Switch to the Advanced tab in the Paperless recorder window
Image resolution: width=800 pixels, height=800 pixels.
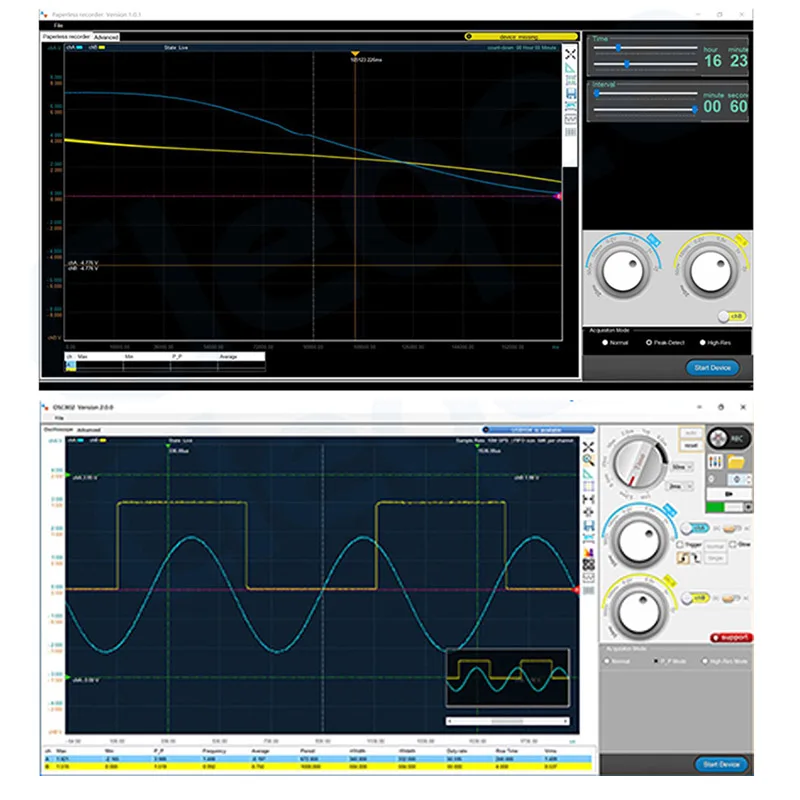point(106,37)
